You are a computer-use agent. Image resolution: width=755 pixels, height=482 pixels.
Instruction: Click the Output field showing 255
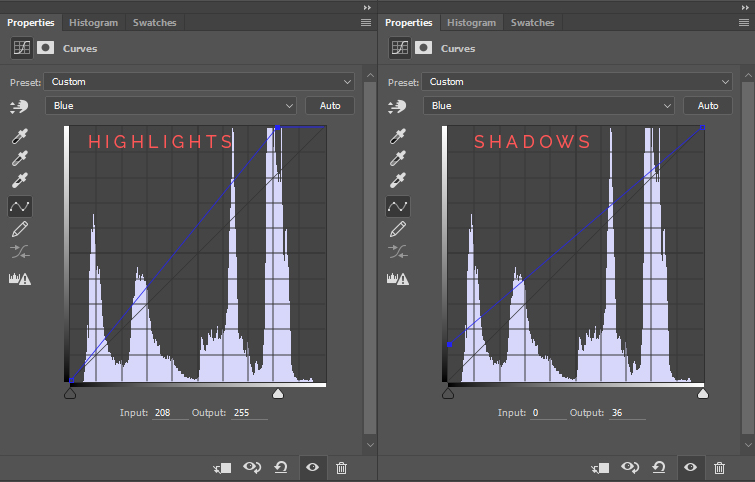click(249, 413)
